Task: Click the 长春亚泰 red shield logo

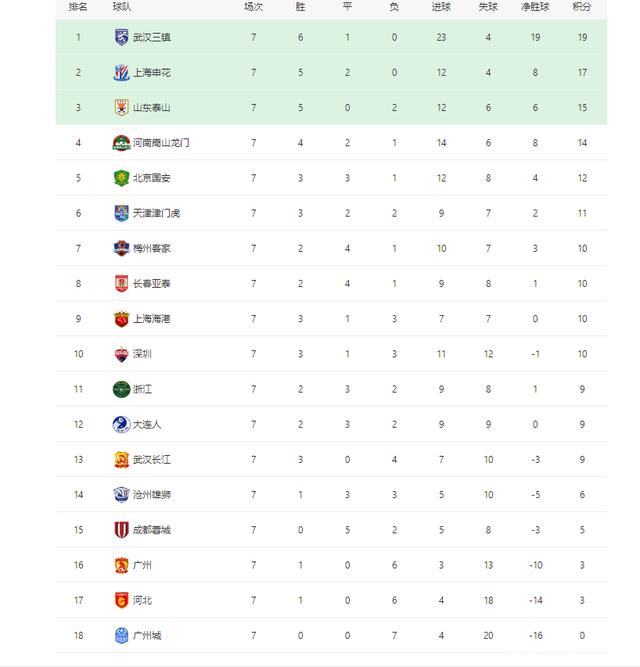Action: click(121, 284)
